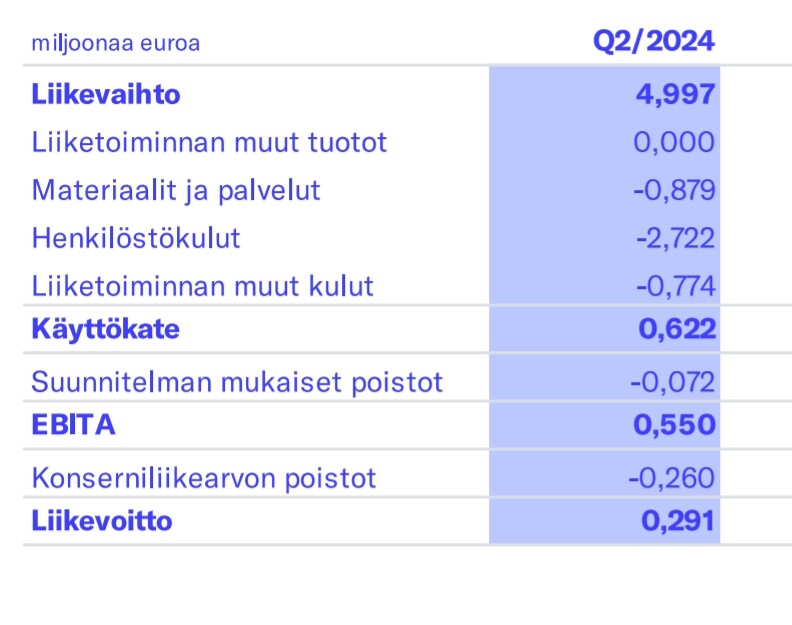Select the "miljoonaa euroa" unit label
This screenshot has width=792, height=625.
click(x=115, y=43)
